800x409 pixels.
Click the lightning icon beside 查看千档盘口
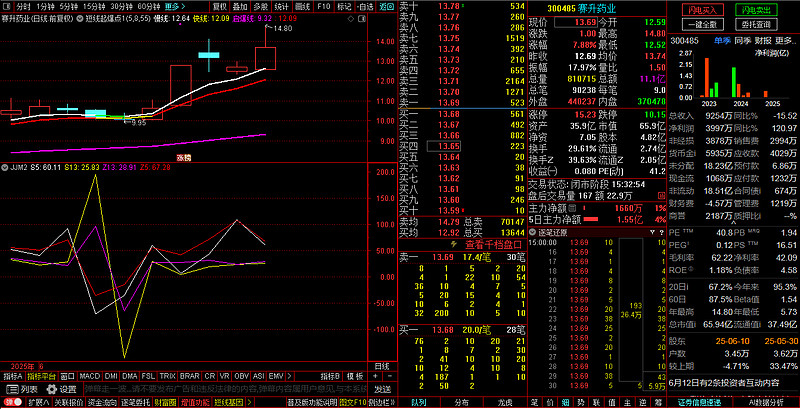[455, 245]
